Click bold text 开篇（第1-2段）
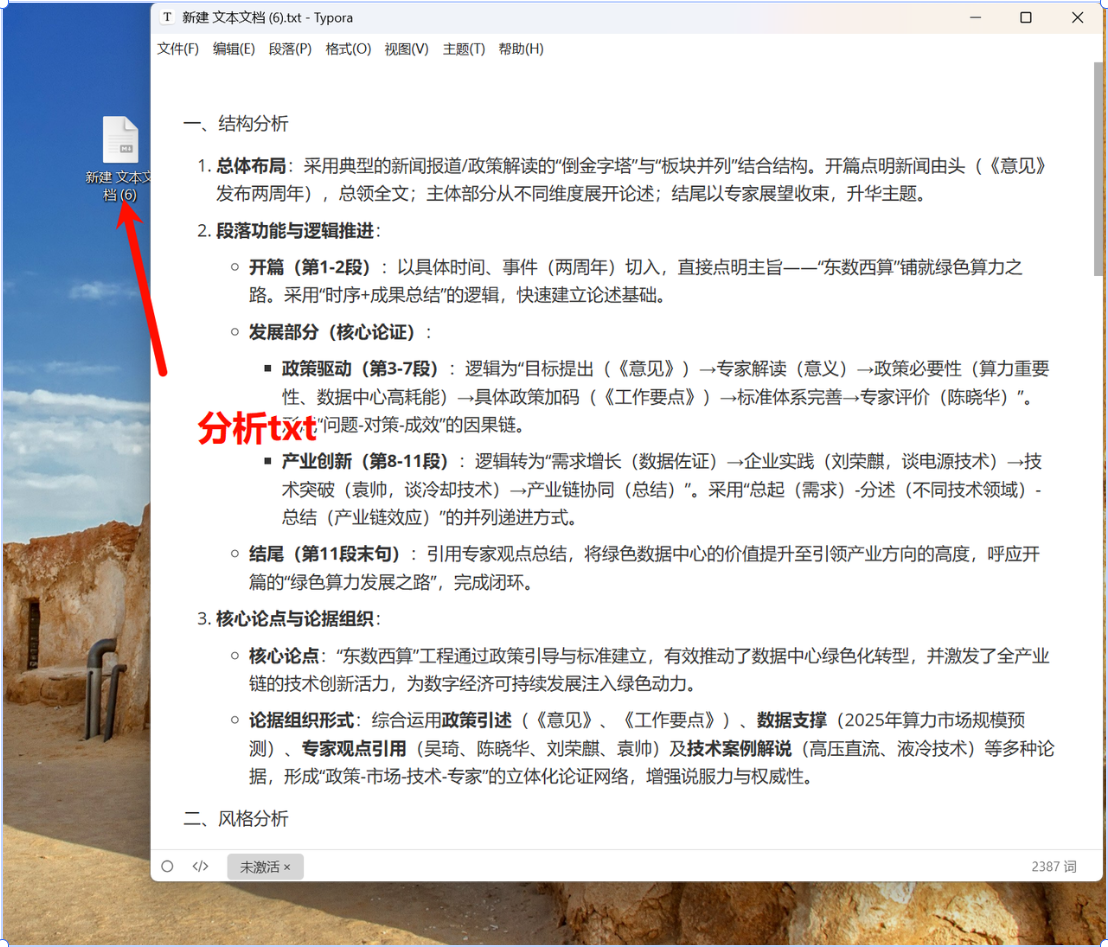This screenshot has height=947, width=1108. (x=310, y=267)
